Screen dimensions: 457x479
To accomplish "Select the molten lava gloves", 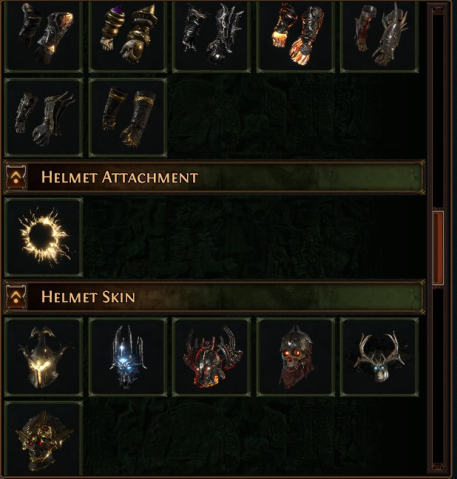I will click(x=295, y=36).
